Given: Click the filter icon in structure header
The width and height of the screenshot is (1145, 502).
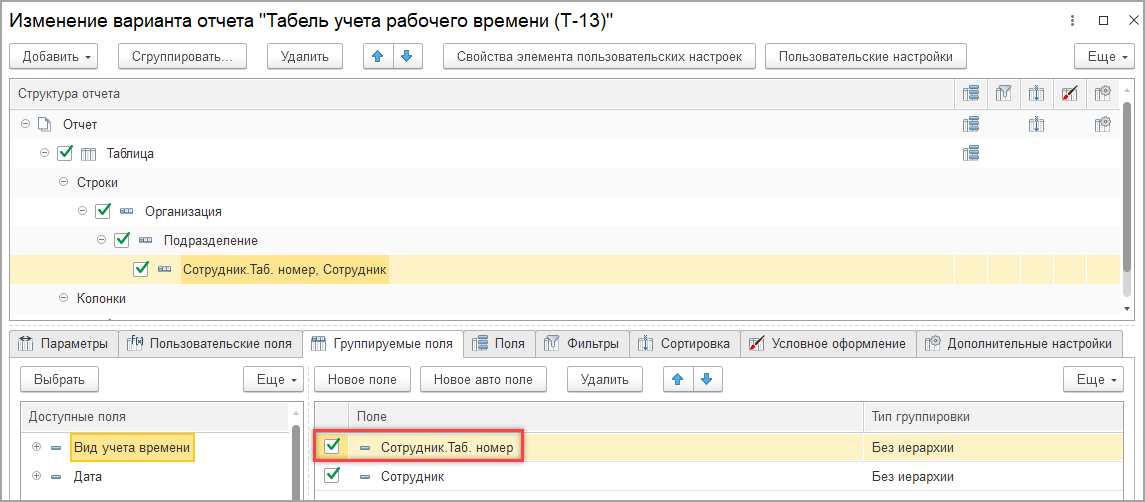Looking at the screenshot, I should click(x=1004, y=94).
